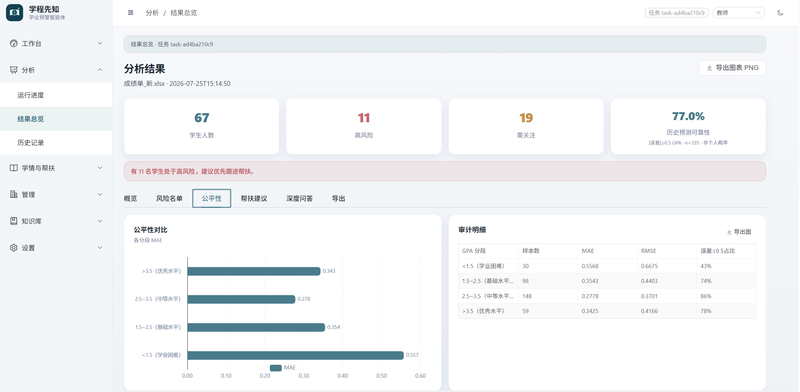Click the 77.0% 历史预测可靠性 card
This screenshot has width=800, height=392.
click(688, 126)
